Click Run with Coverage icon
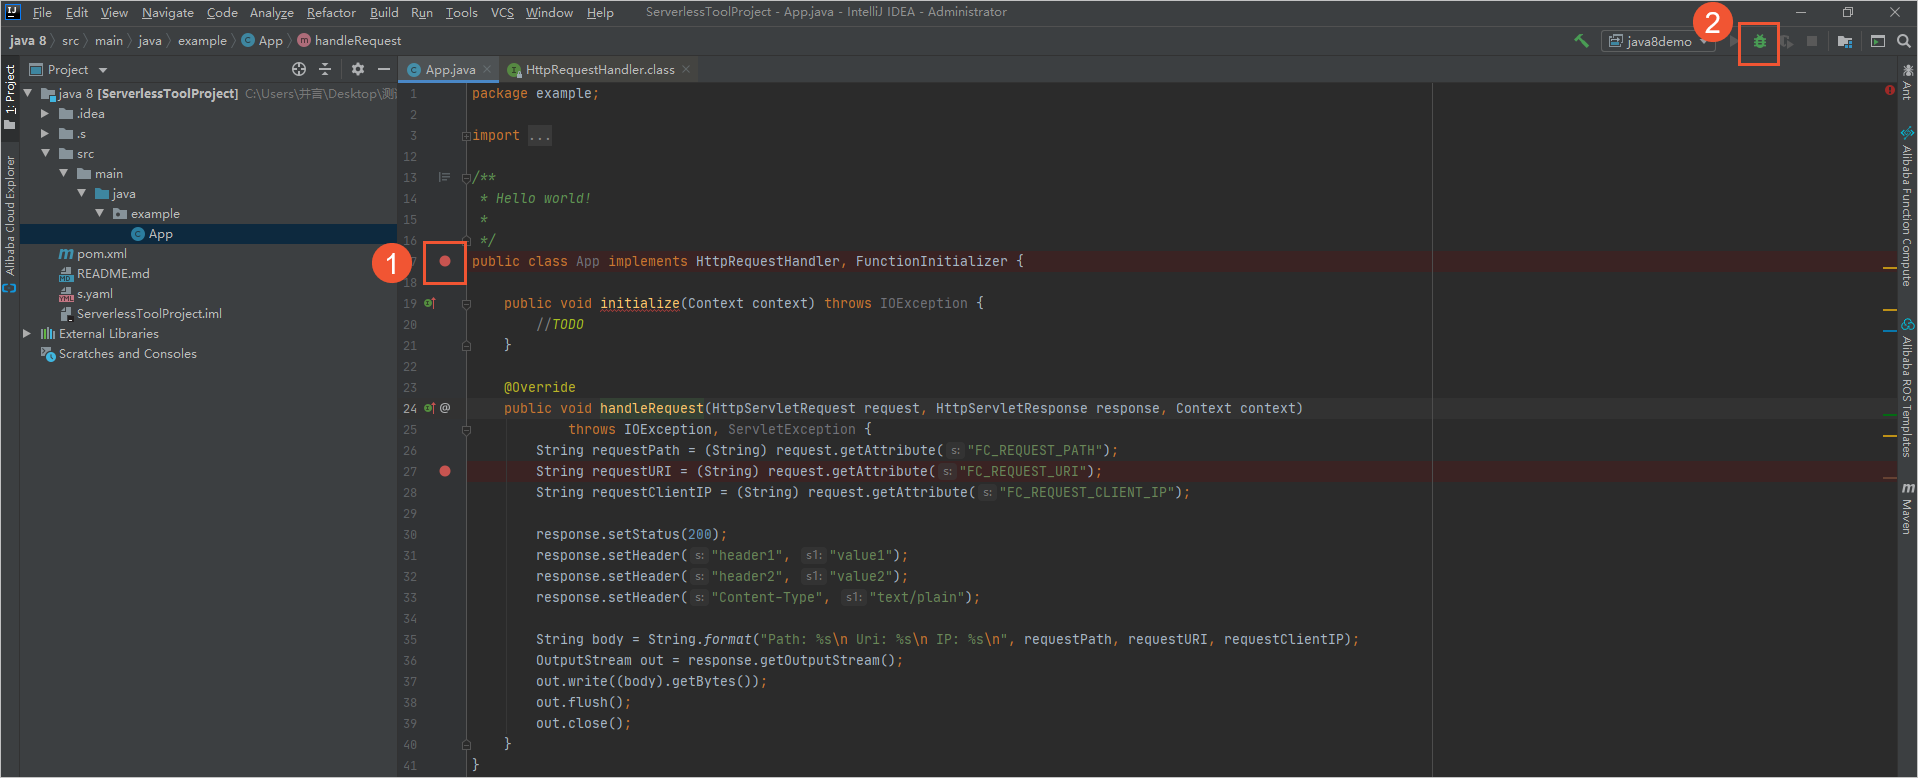 (1786, 42)
